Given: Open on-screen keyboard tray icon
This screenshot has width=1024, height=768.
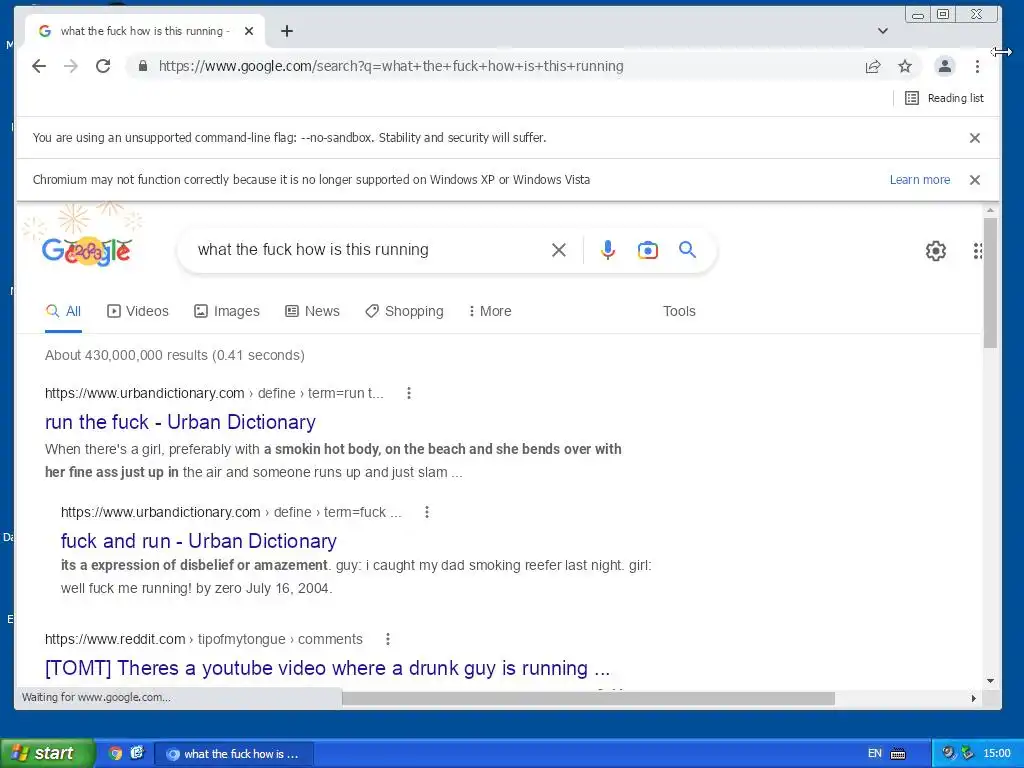Looking at the screenshot, I should [x=898, y=754].
